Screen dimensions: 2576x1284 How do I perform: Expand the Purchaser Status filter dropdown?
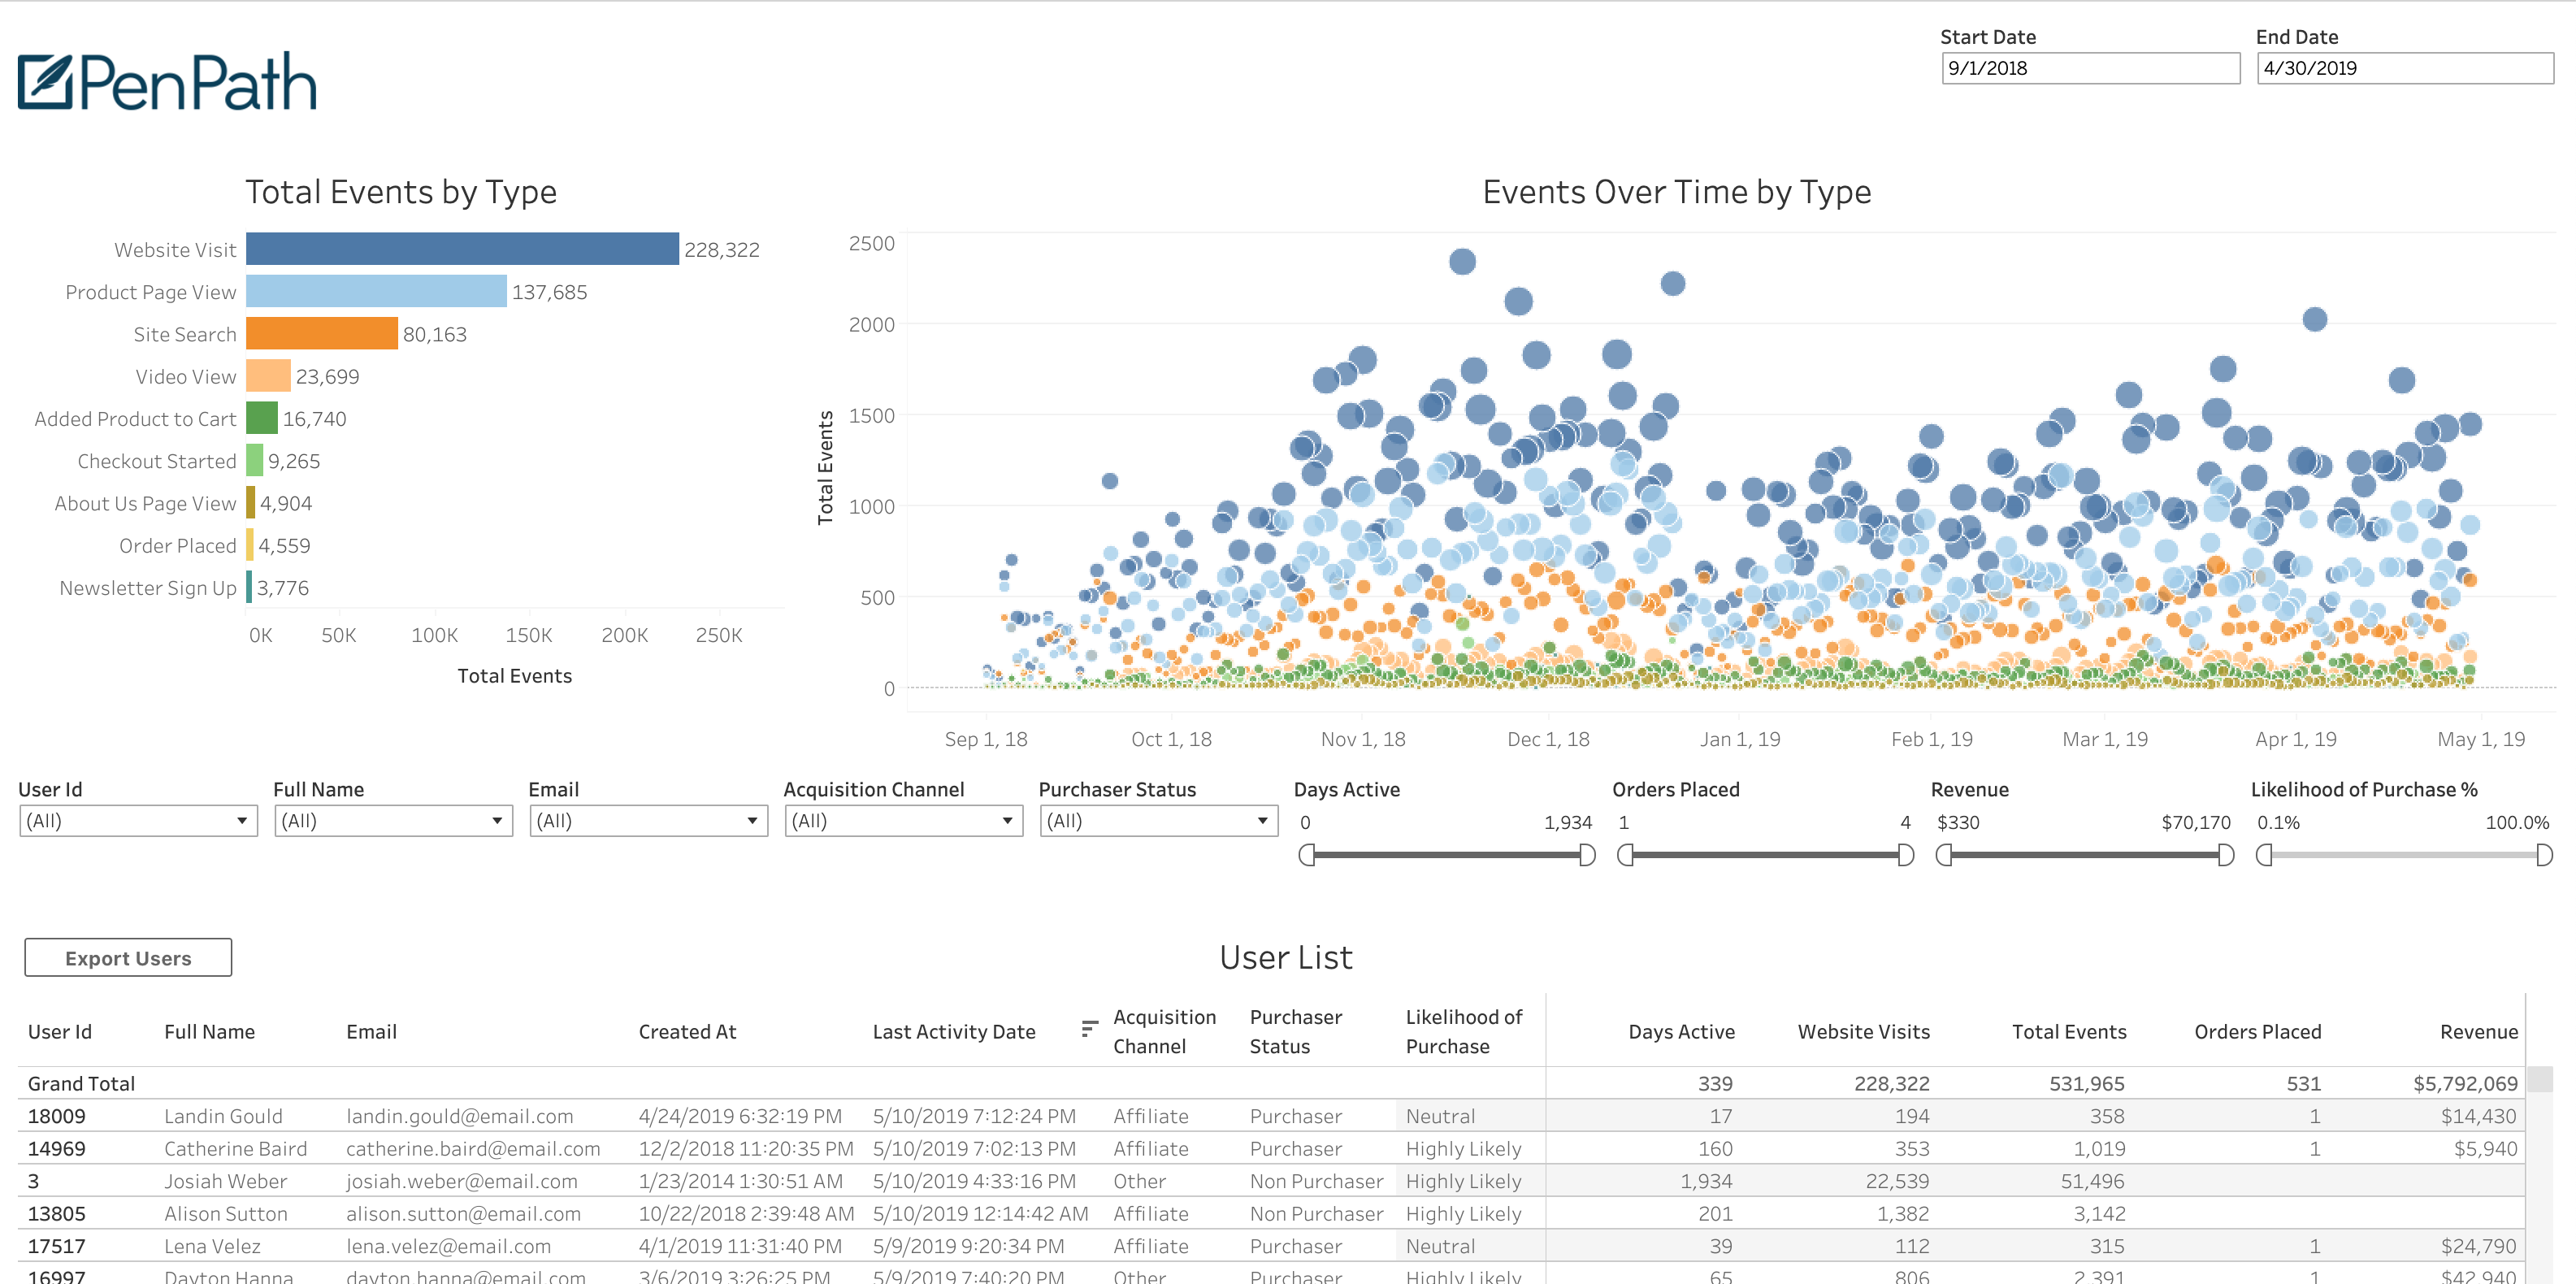pyautogui.click(x=1158, y=821)
